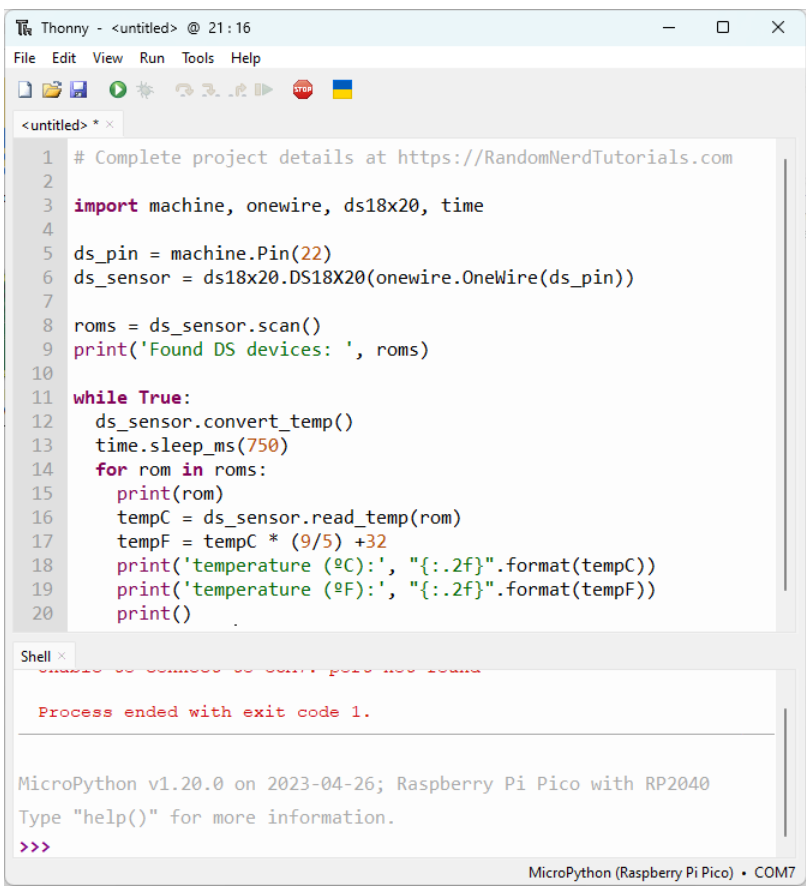
Task: Open a file using the folder icon
Action: (52, 89)
